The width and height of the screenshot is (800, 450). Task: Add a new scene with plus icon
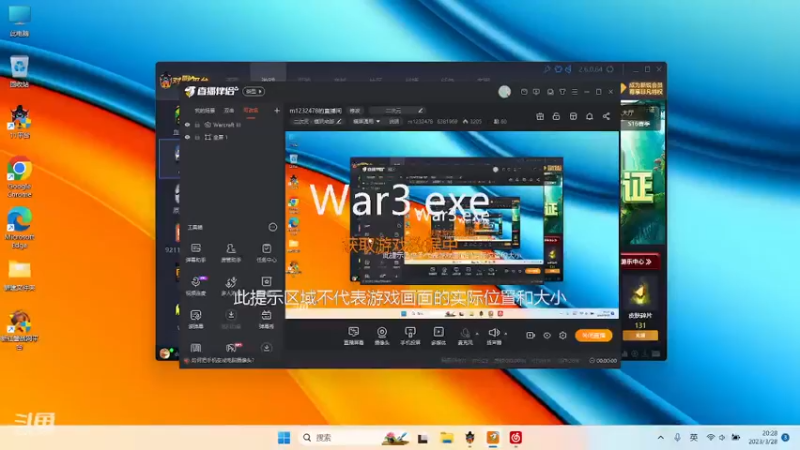coord(277,110)
